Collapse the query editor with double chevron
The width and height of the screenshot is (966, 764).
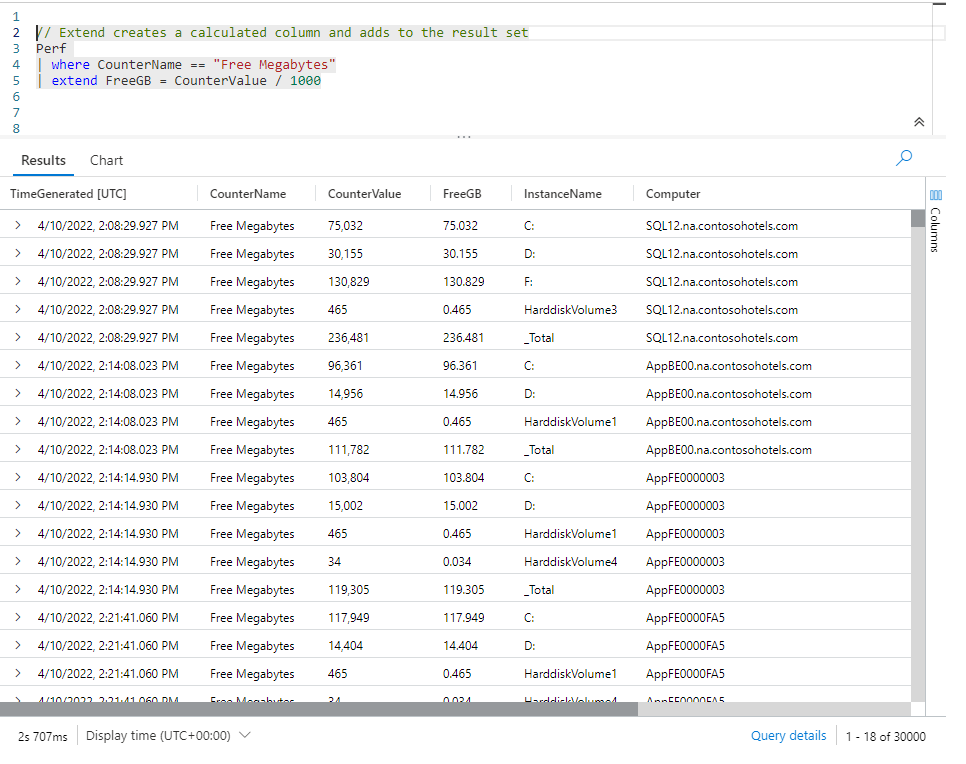pos(919,122)
